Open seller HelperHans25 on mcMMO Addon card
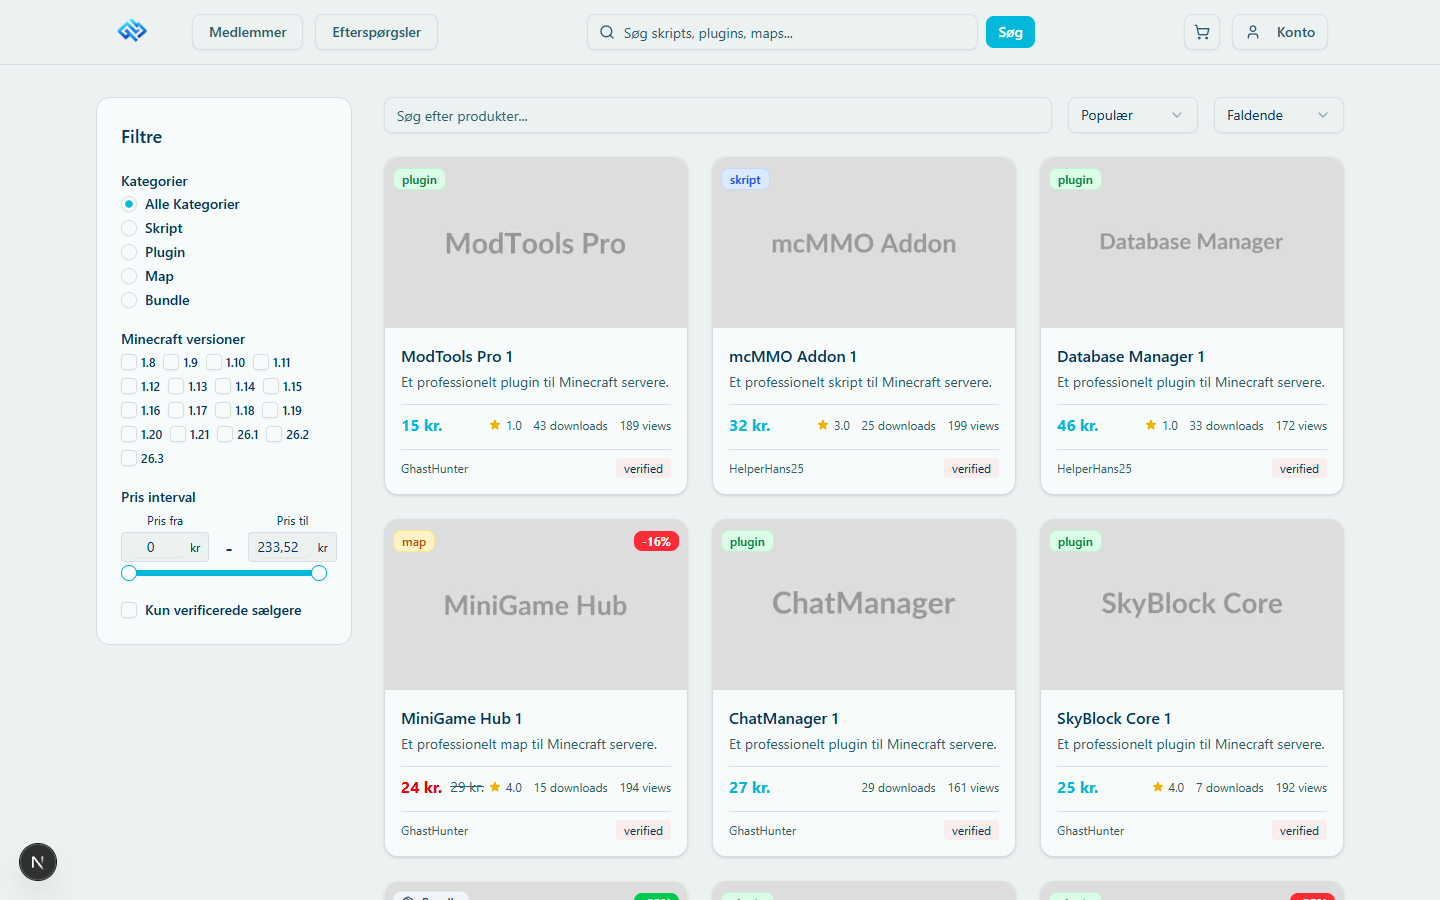Viewport: 1440px width, 900px height. (x=766, y=469)
